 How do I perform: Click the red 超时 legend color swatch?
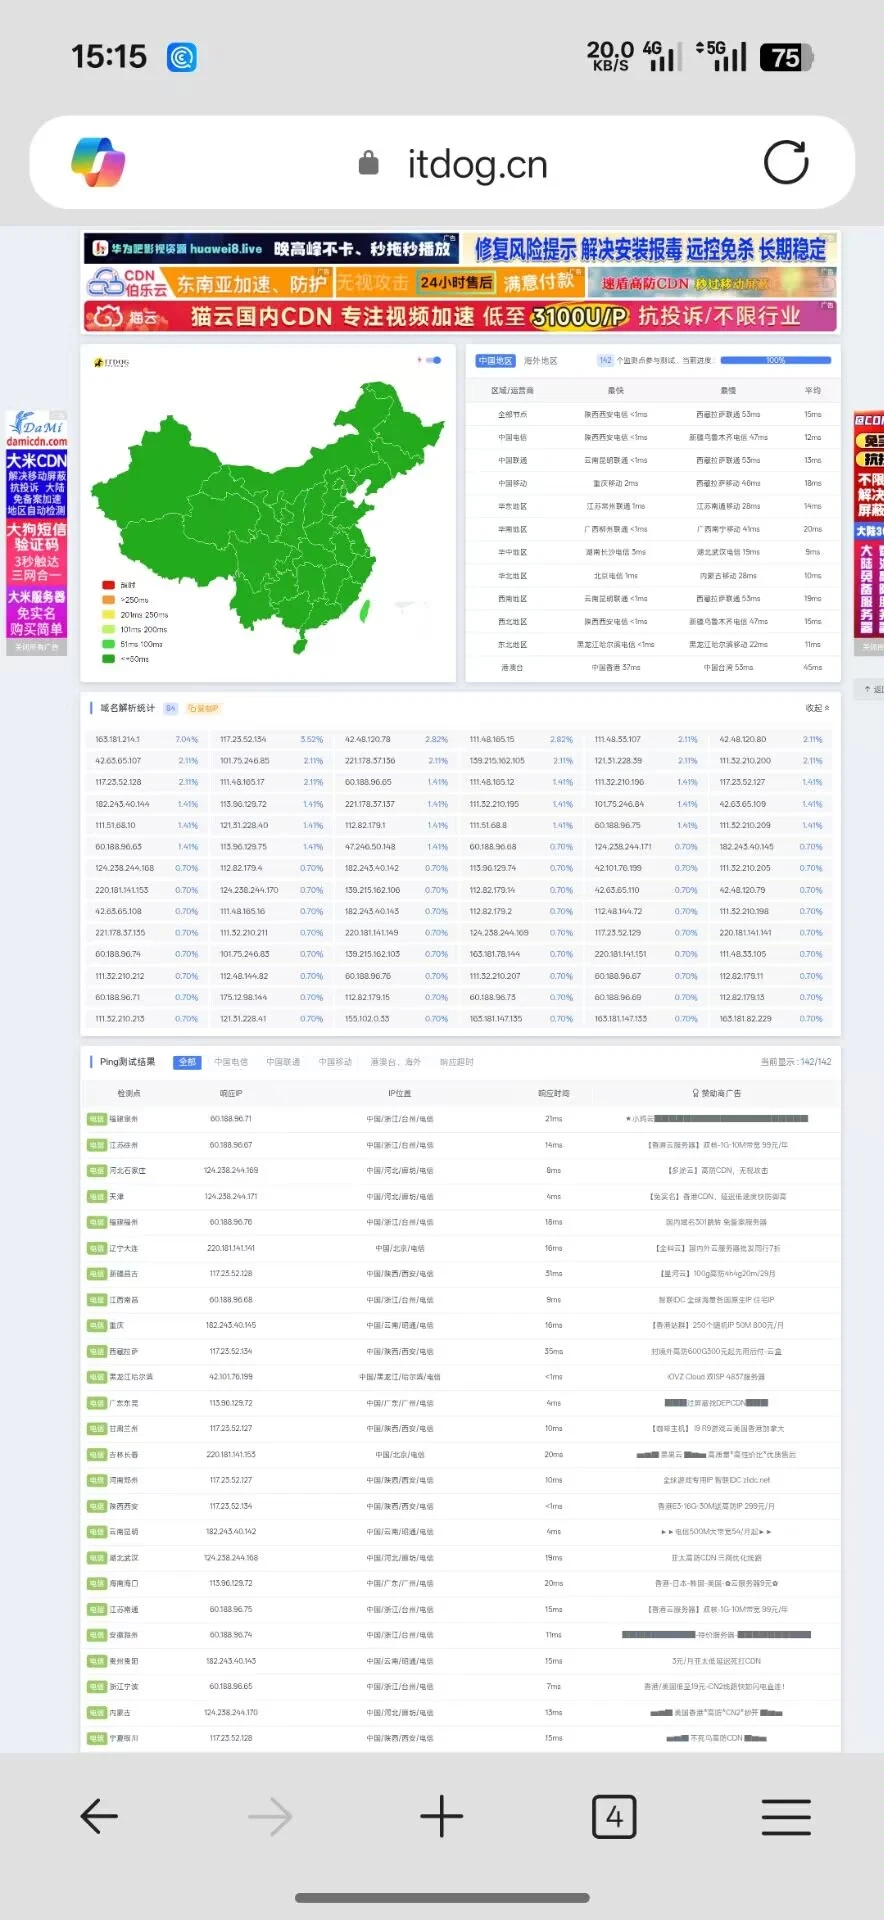pyautogui.click(x=108, y=585)
